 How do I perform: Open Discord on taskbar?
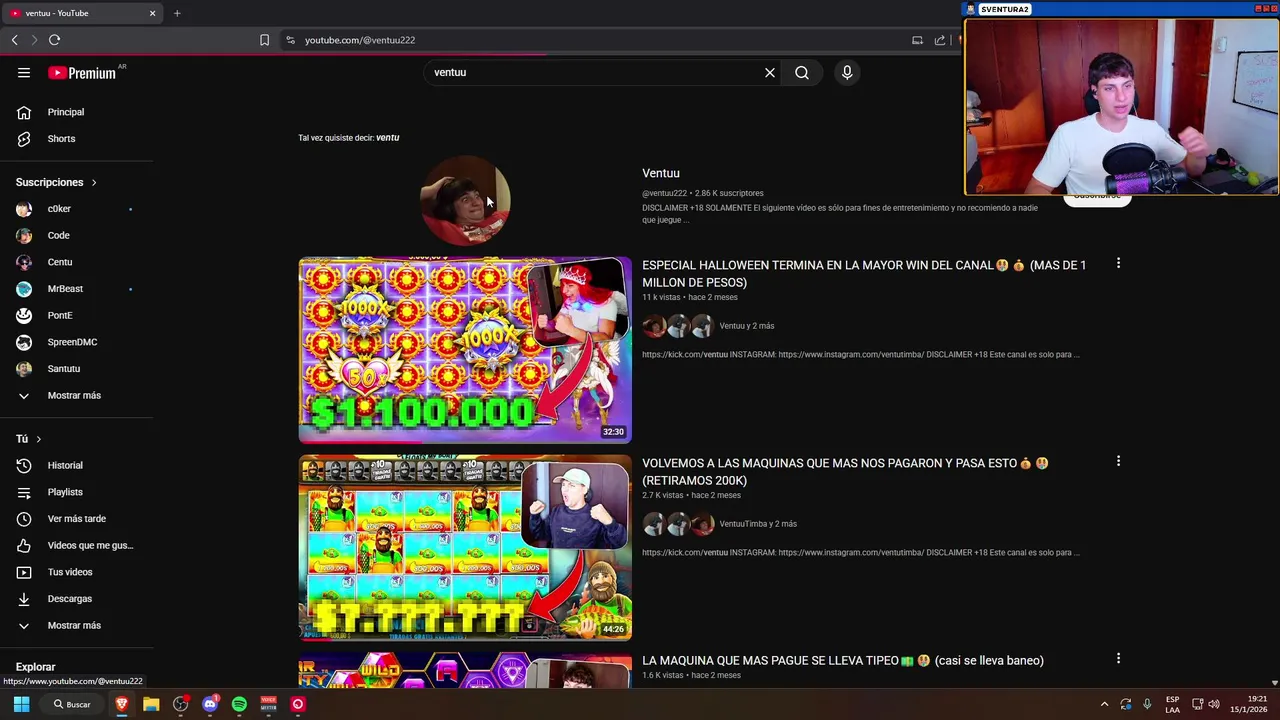pos(210,704)
